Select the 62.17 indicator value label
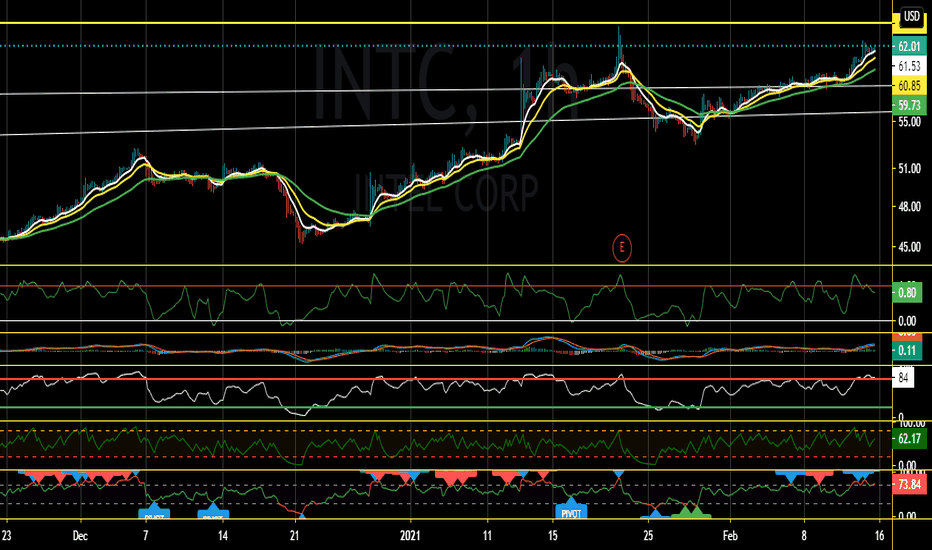The height and width of the screenshot is (550, 932). (909, 439)
